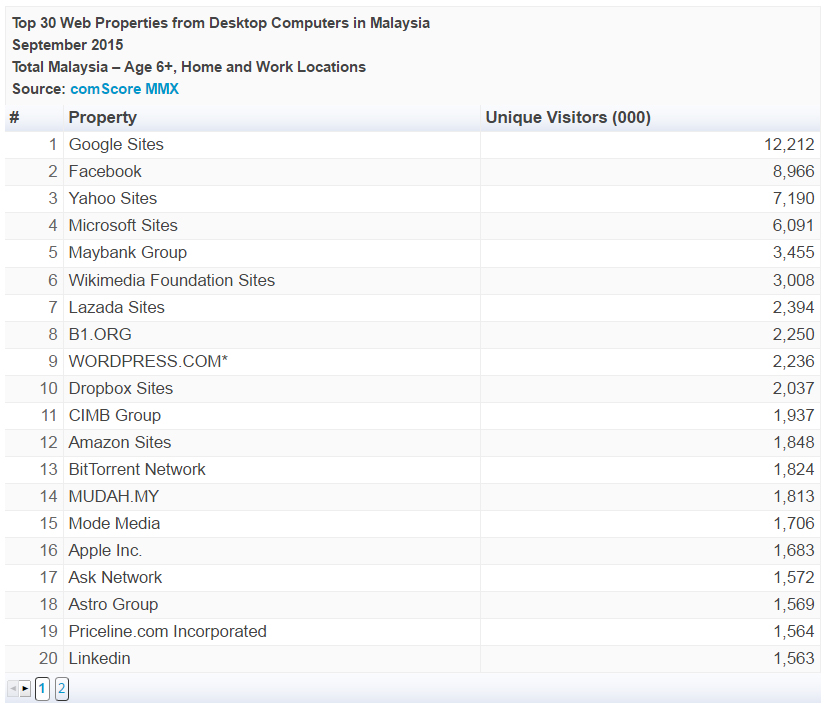This screenshot has width=828, height=707.
Task: Select page 1 in pagination
Action: [42, 689]
